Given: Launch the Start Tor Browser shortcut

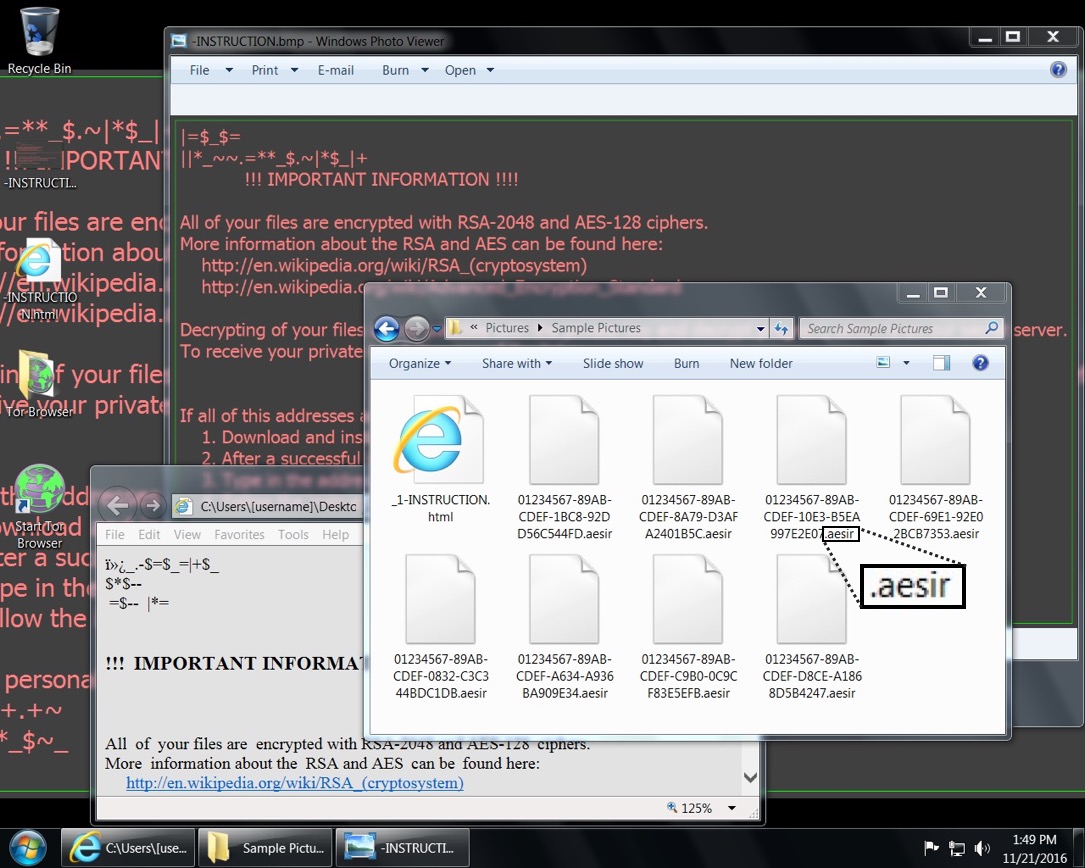Looking at the screenshot, I should click(x=39, y=507).
